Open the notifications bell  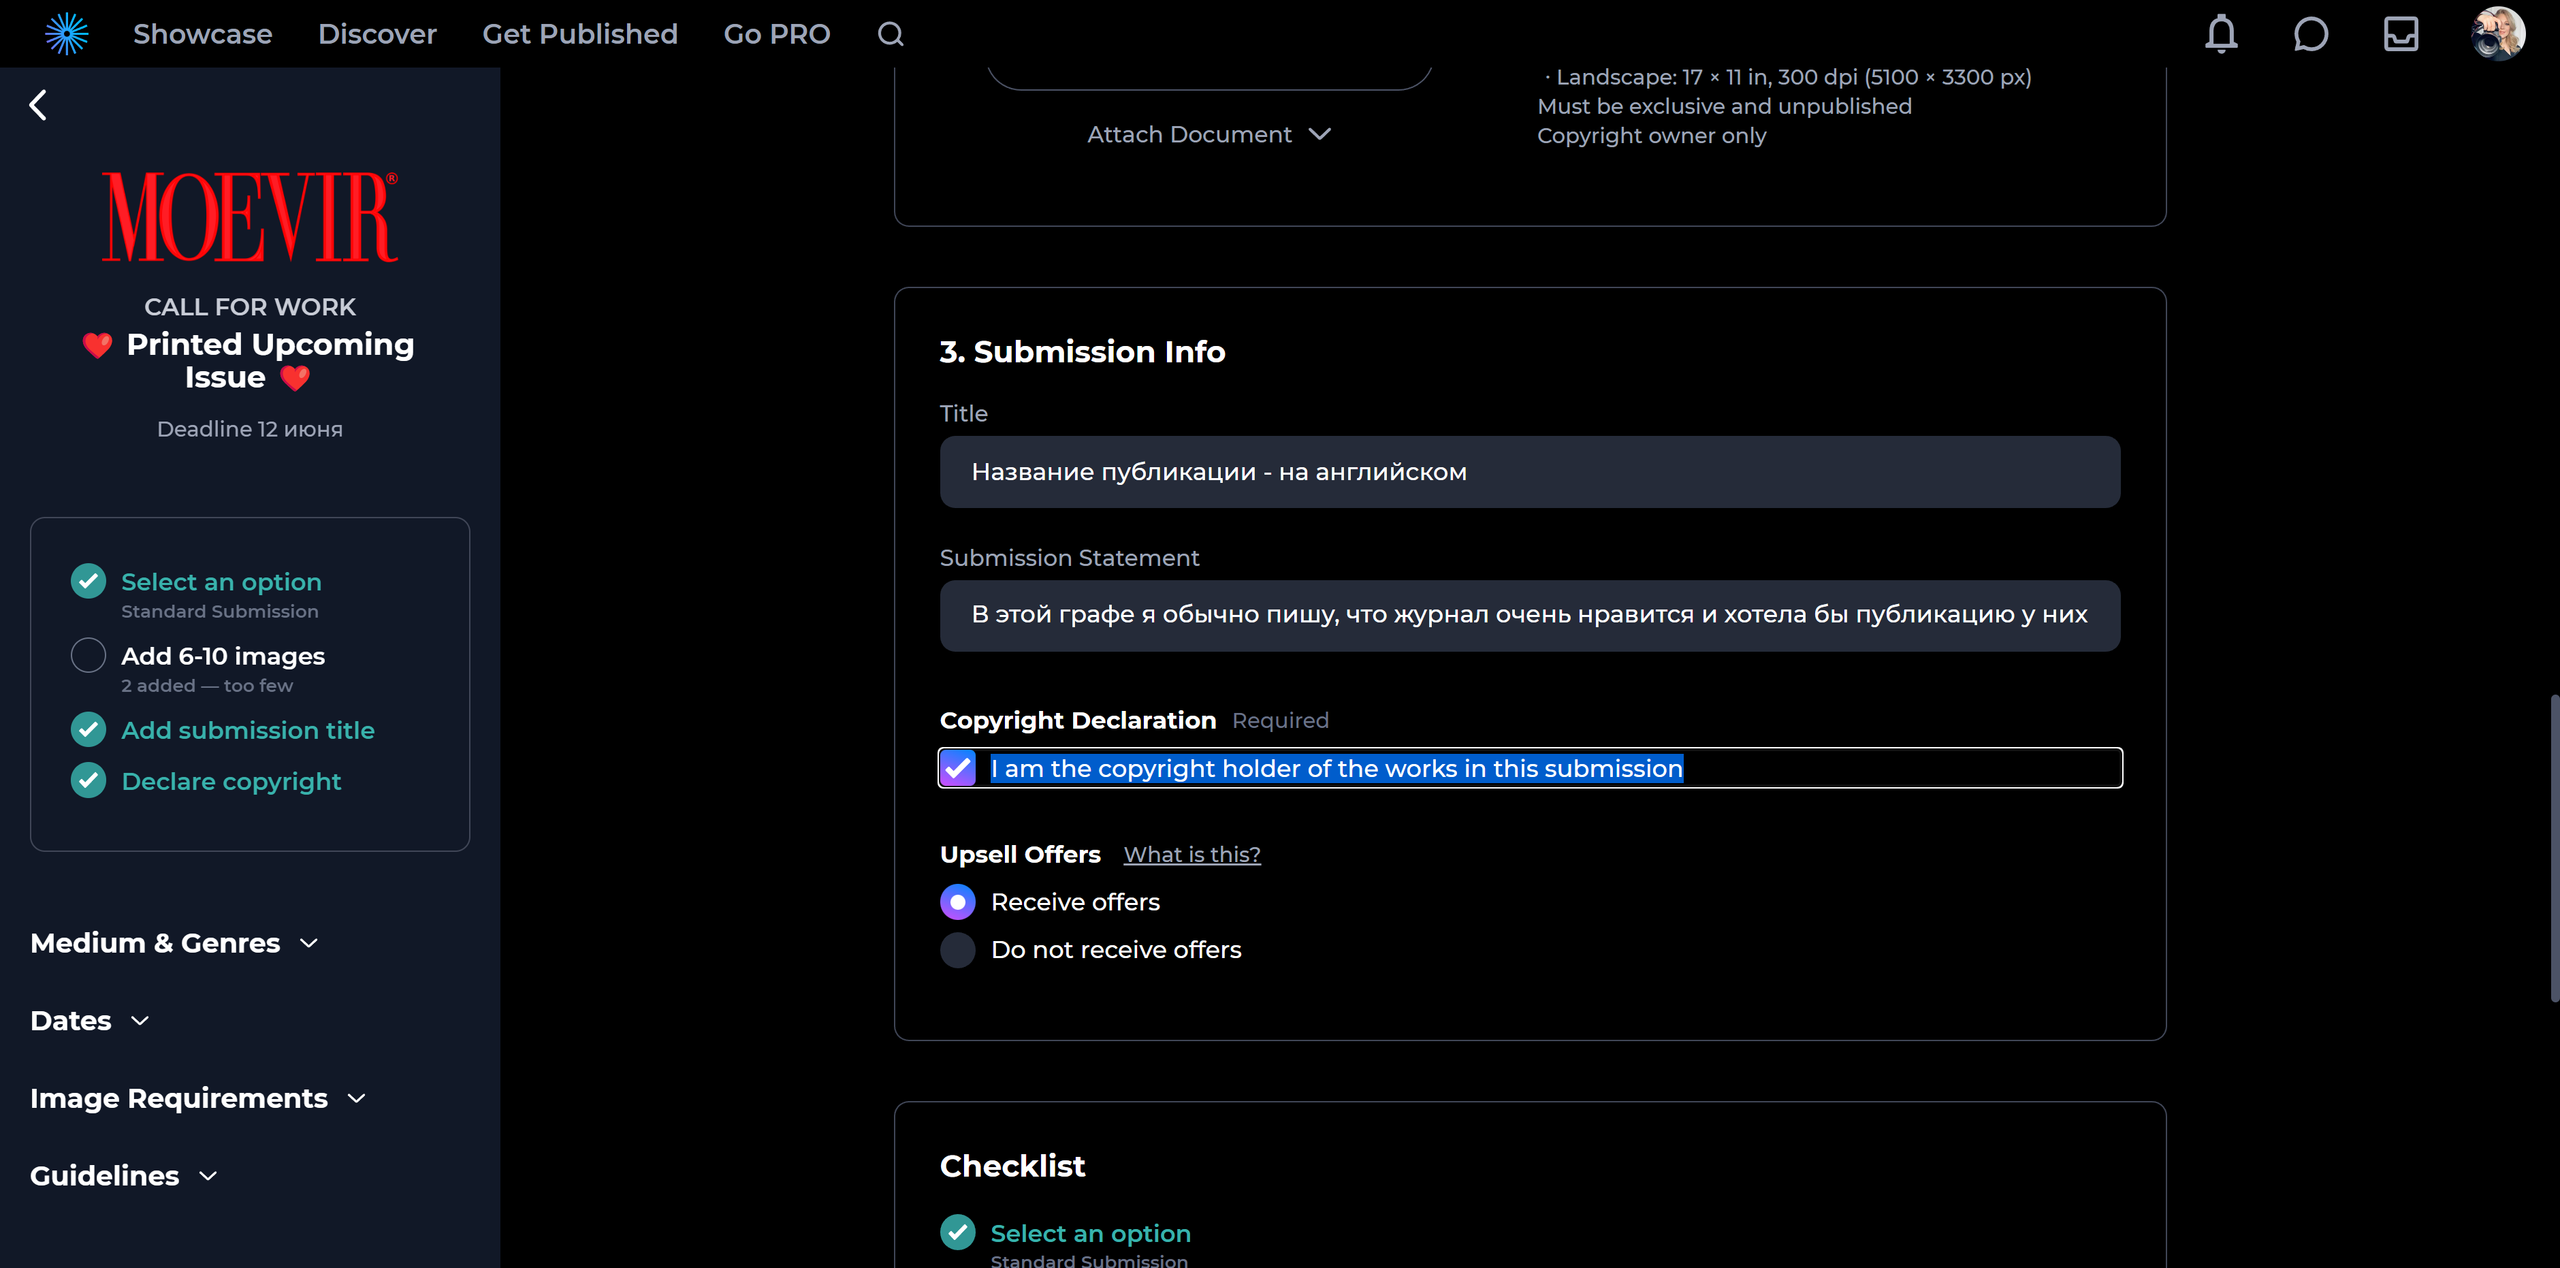(2221, 34)
